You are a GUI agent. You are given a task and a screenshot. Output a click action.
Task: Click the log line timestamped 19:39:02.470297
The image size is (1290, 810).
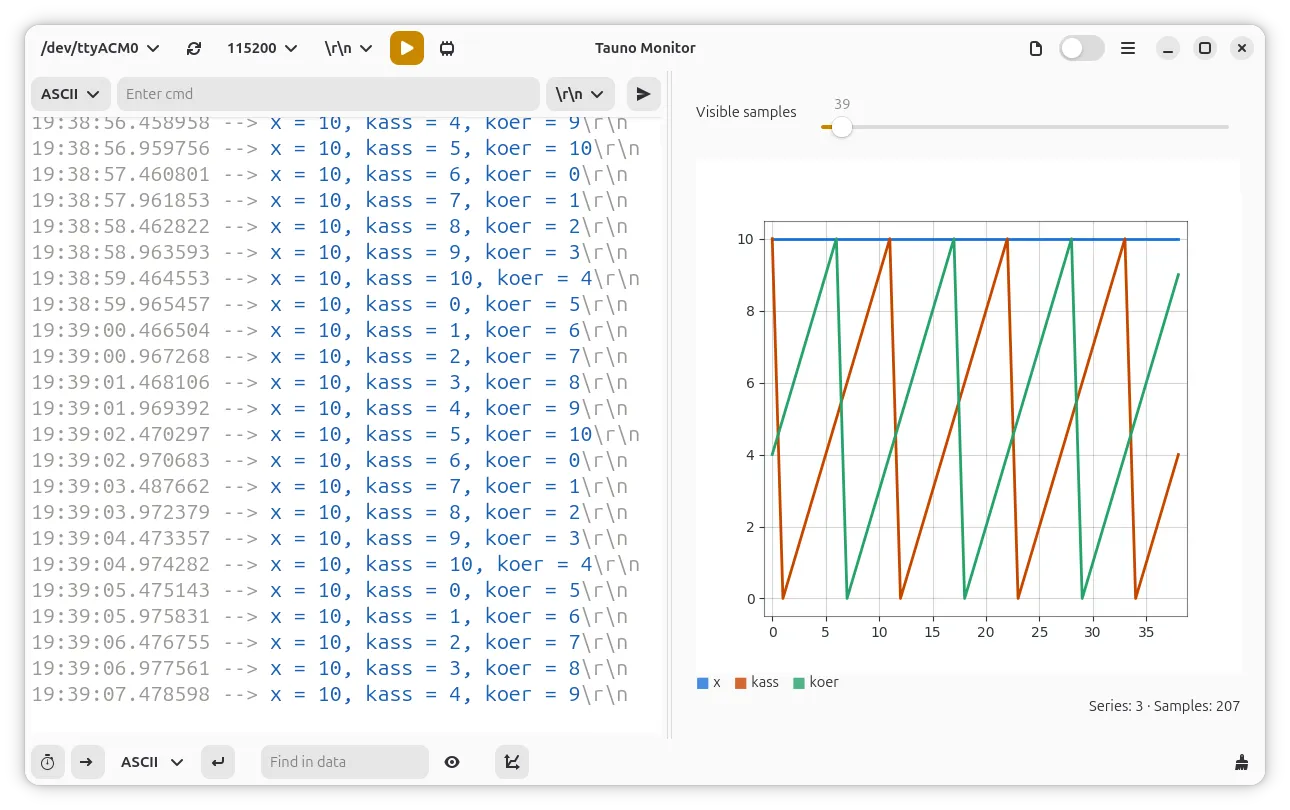[x=335, y=434]
